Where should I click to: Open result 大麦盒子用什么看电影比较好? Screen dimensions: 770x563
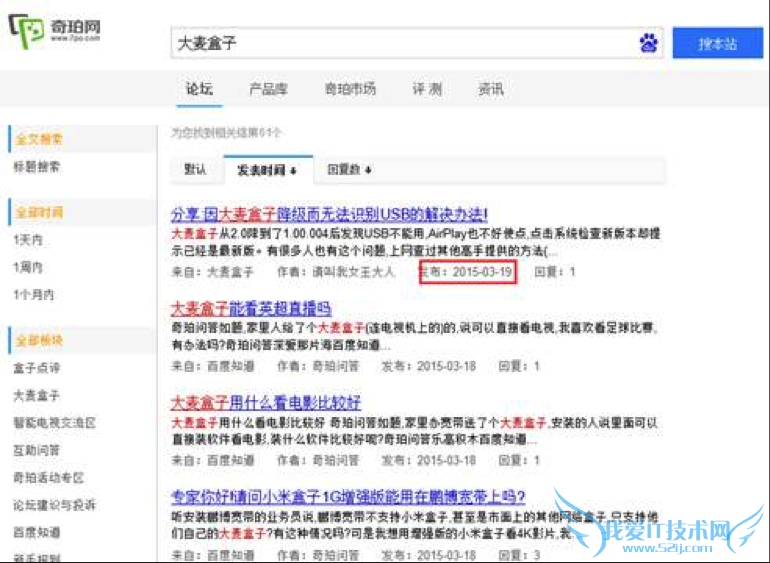point(266,403)
